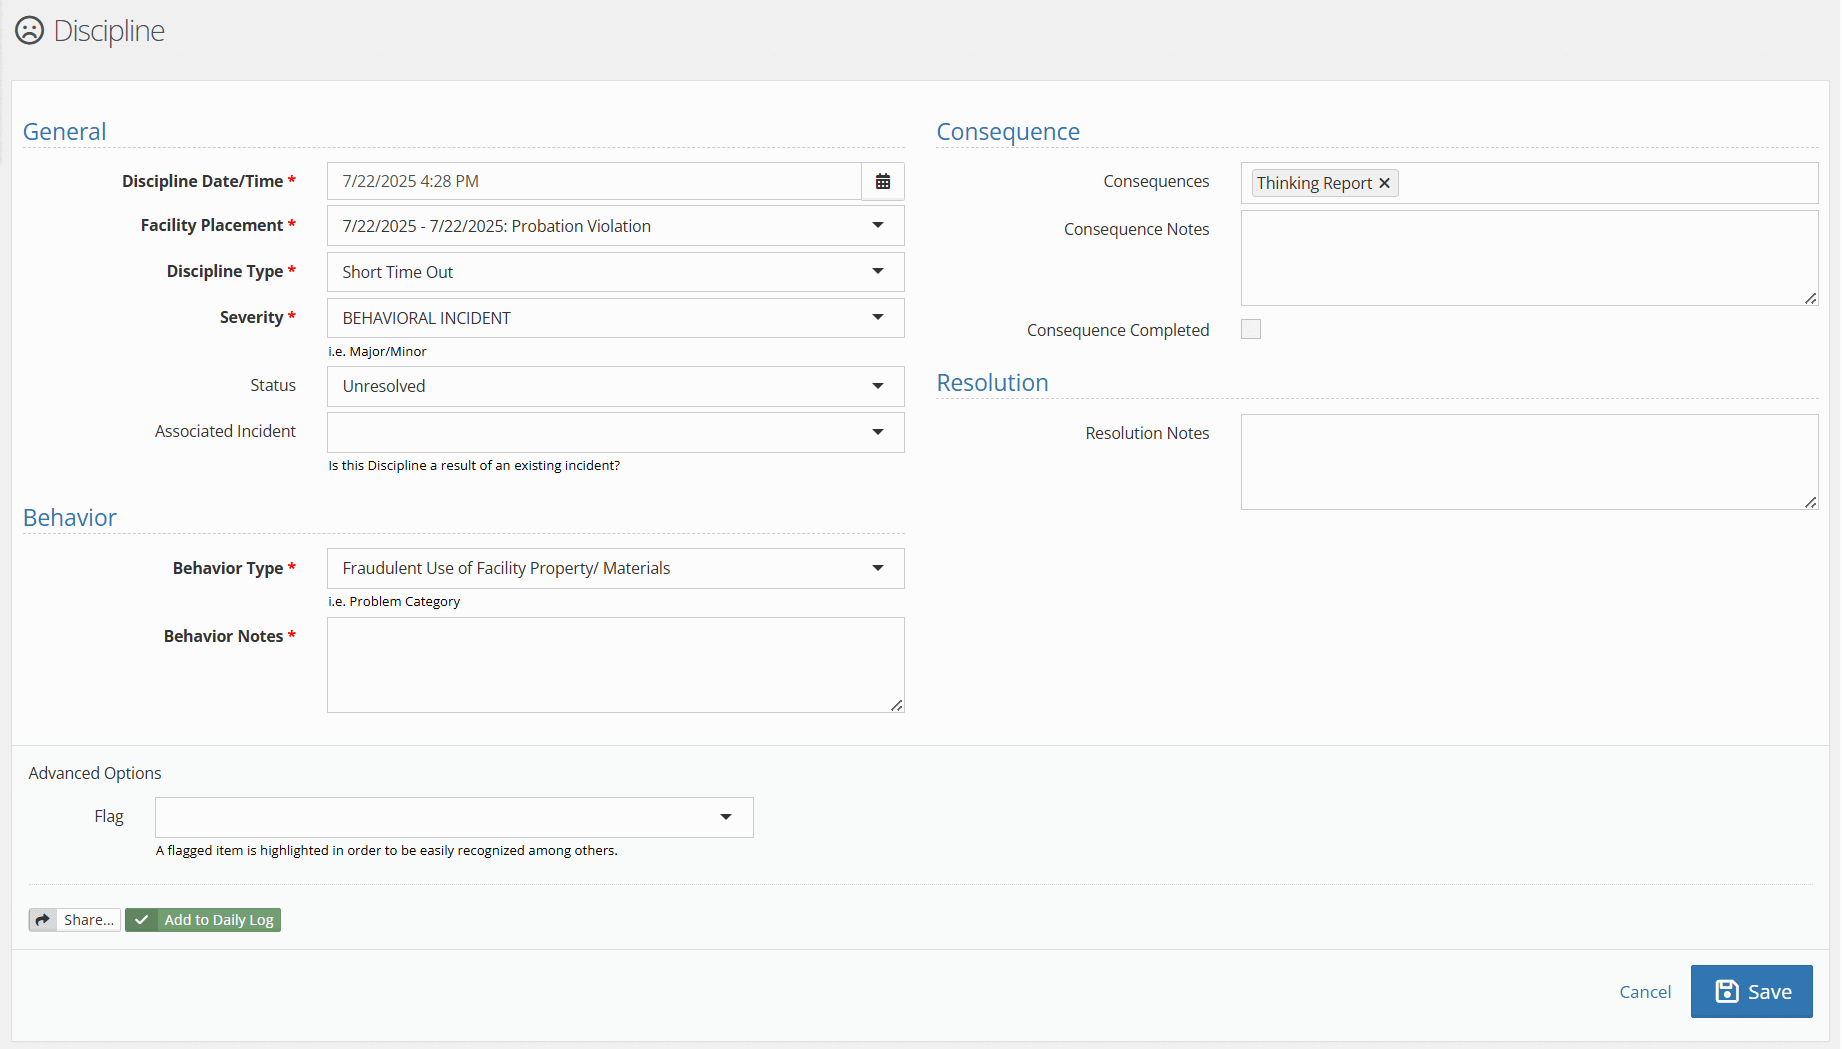Viewport: 1842px width, 1049px height.
Task: Click the Resolution section heading
Action: pos(992,383)
